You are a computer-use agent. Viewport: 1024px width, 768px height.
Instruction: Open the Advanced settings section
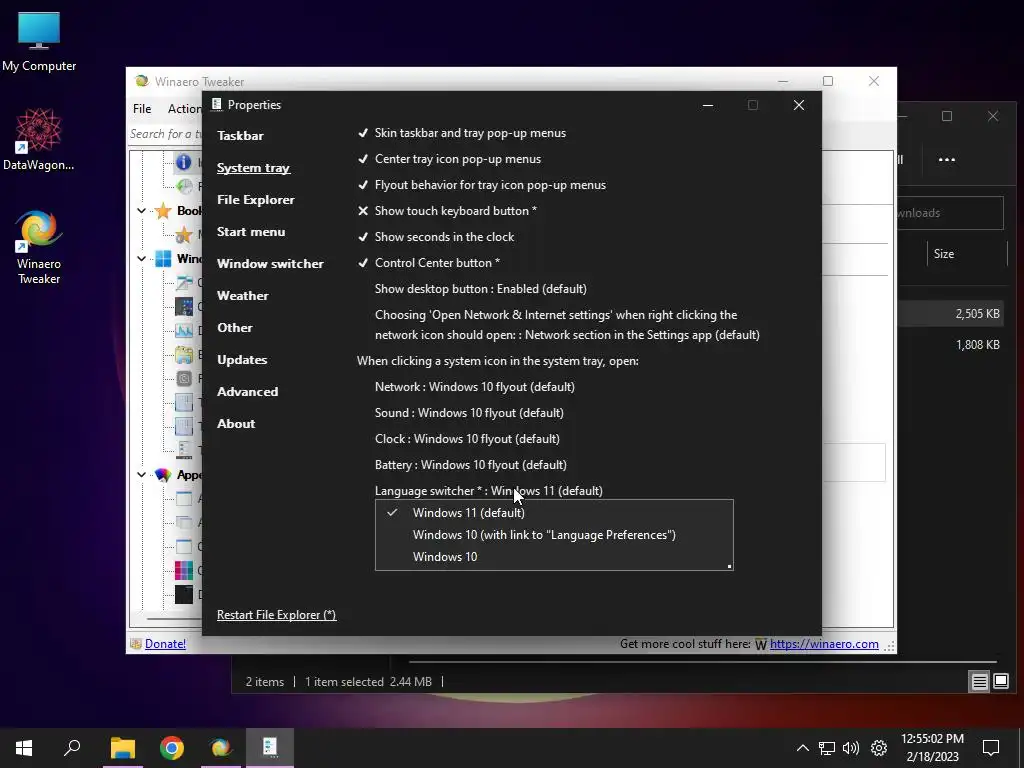[248, 392]
